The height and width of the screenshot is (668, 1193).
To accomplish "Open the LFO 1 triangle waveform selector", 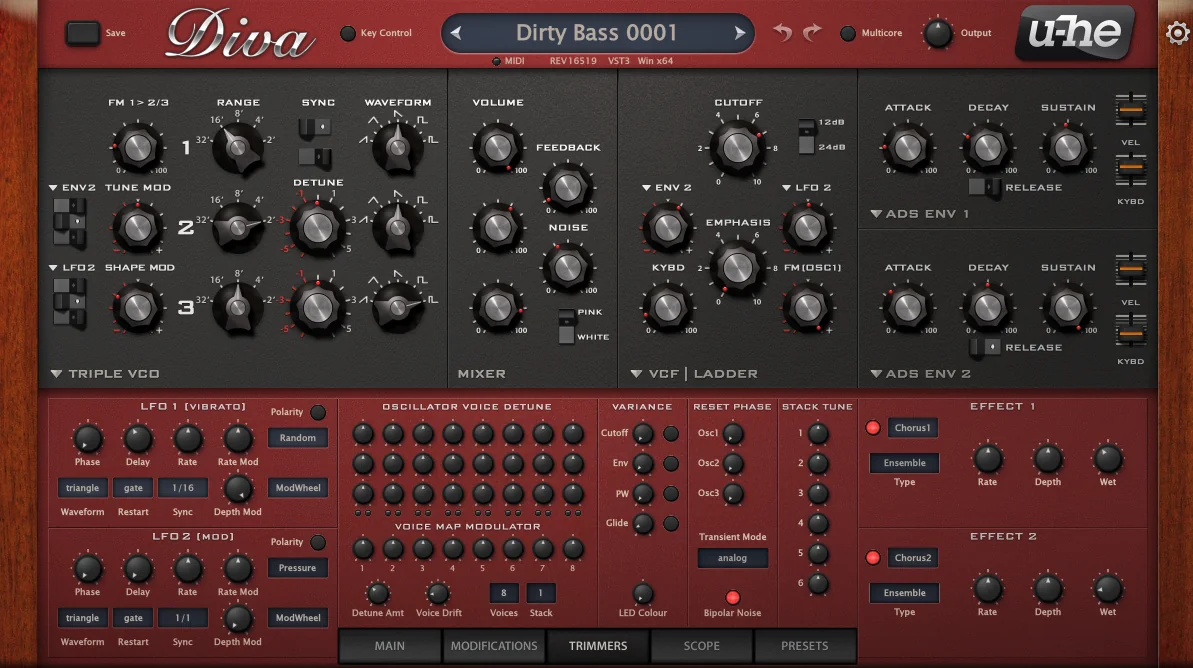I will [x=82, y=487].
